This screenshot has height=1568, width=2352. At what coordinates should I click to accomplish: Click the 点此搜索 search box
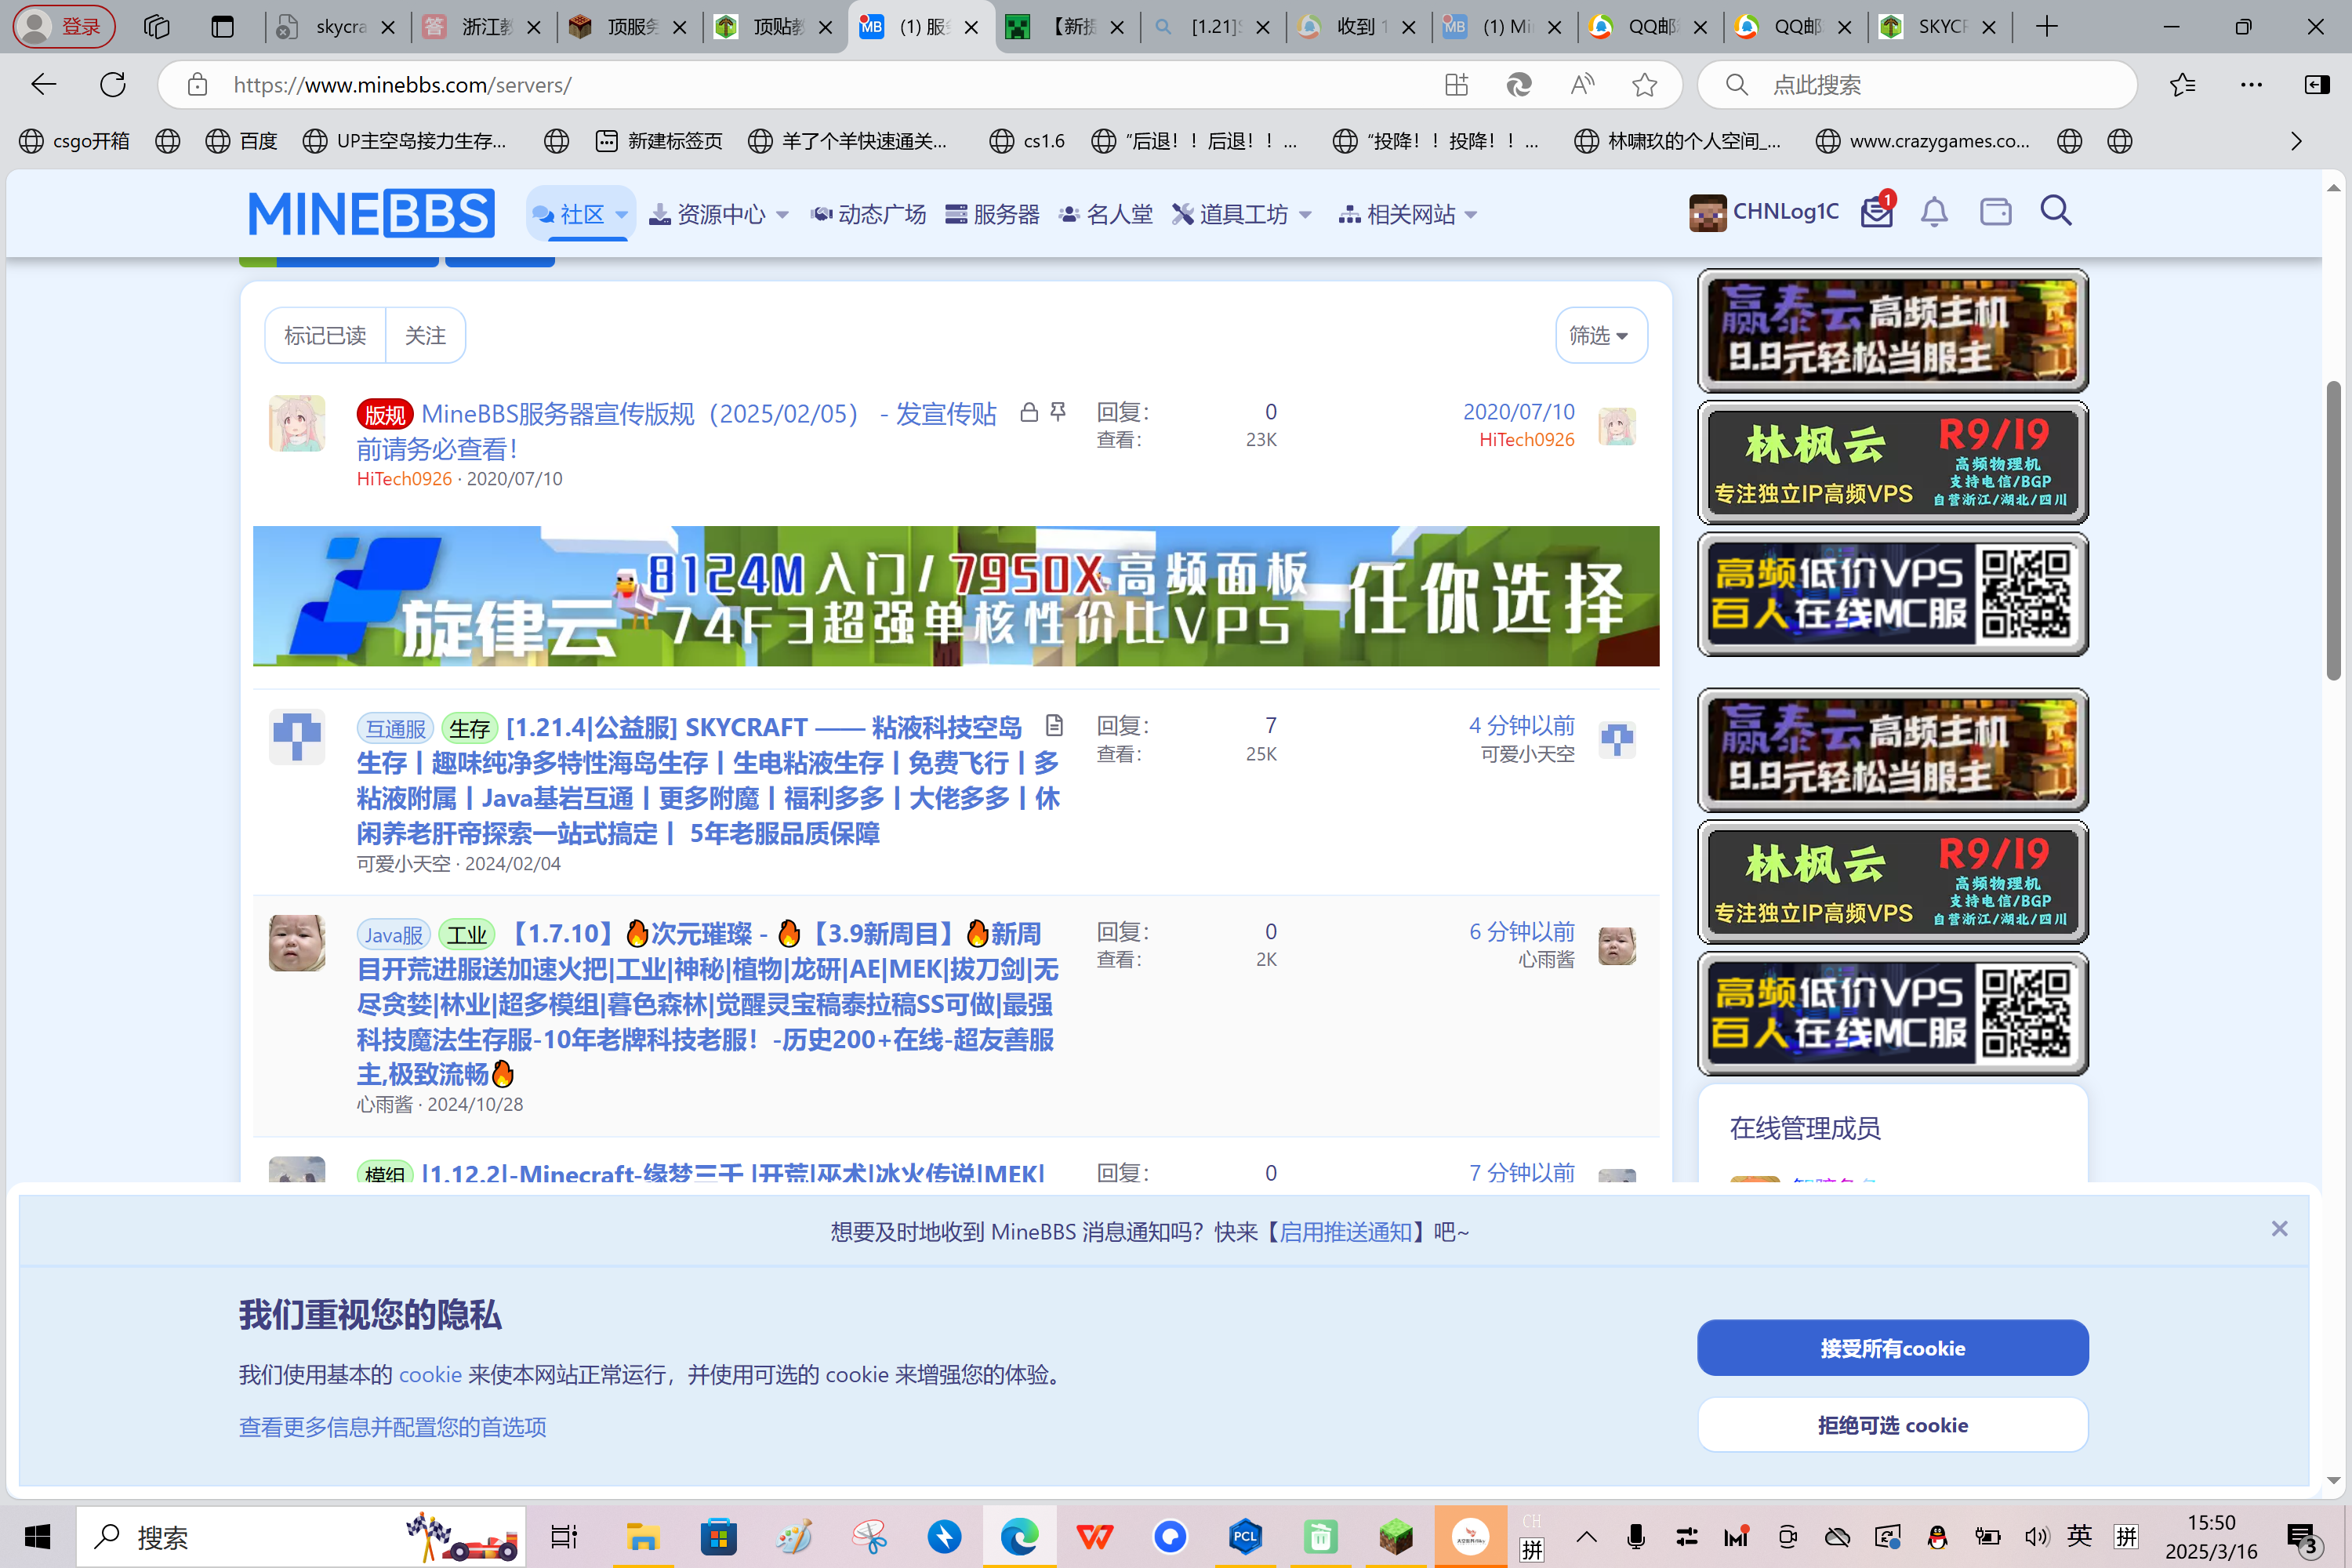tap(1917, 85)
